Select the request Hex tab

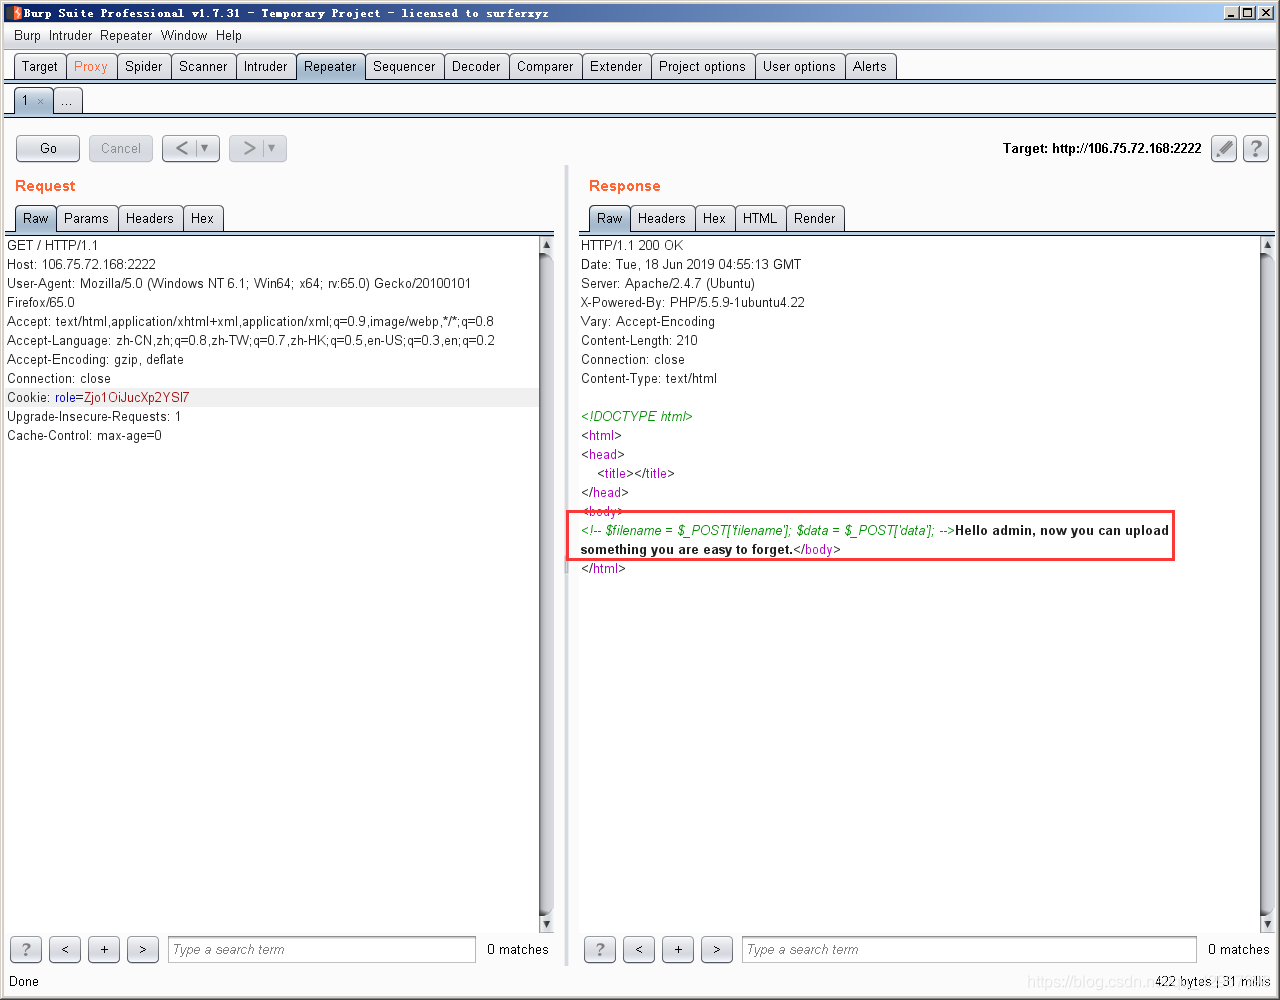(x=203, y=218)
